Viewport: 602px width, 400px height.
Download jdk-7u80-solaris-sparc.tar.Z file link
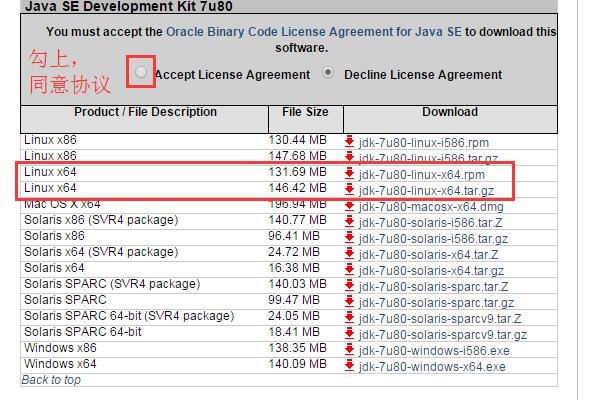click(x=433, y=287)
